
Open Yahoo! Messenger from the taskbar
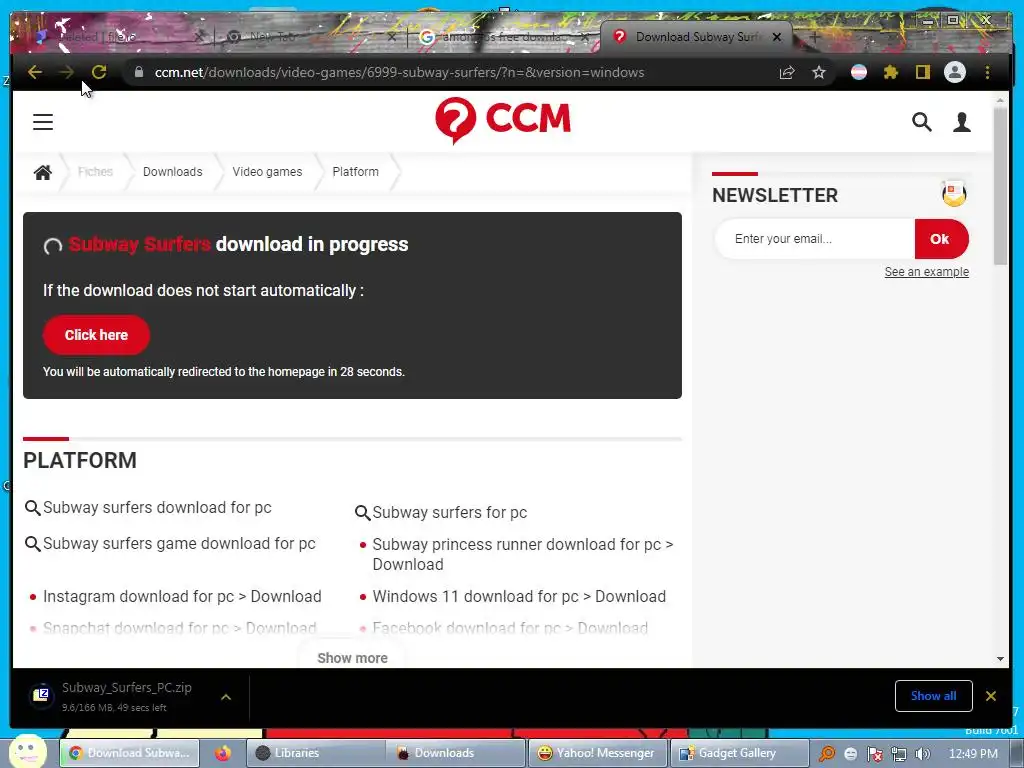point(597,753)
